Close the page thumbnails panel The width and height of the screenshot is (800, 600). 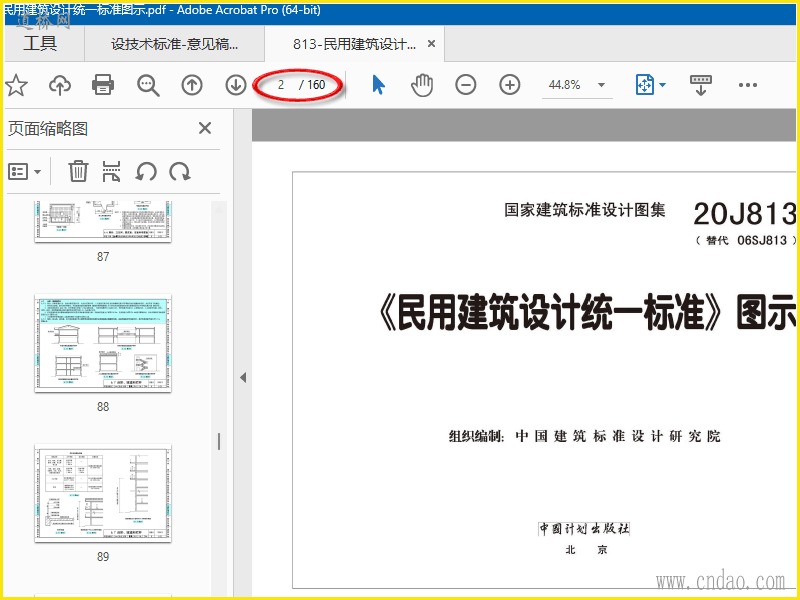(205, 128)
